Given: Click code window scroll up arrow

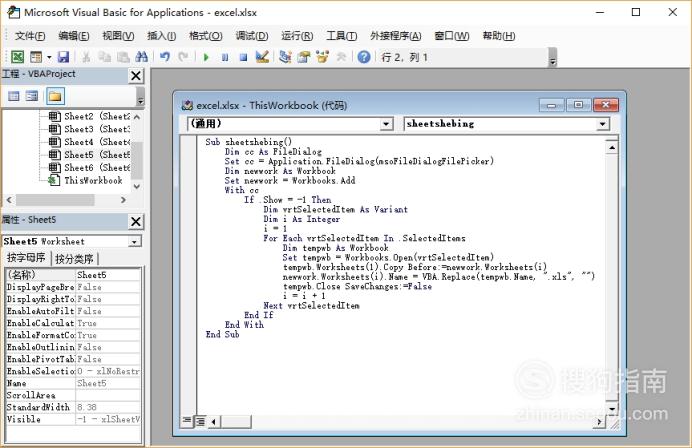Looking at the screenshot, I should pyautogui.click(x=612, y=147).
